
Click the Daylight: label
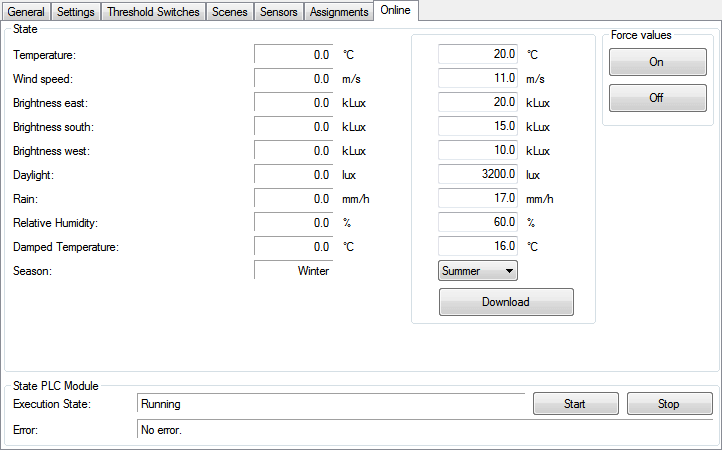coord(33,175)
